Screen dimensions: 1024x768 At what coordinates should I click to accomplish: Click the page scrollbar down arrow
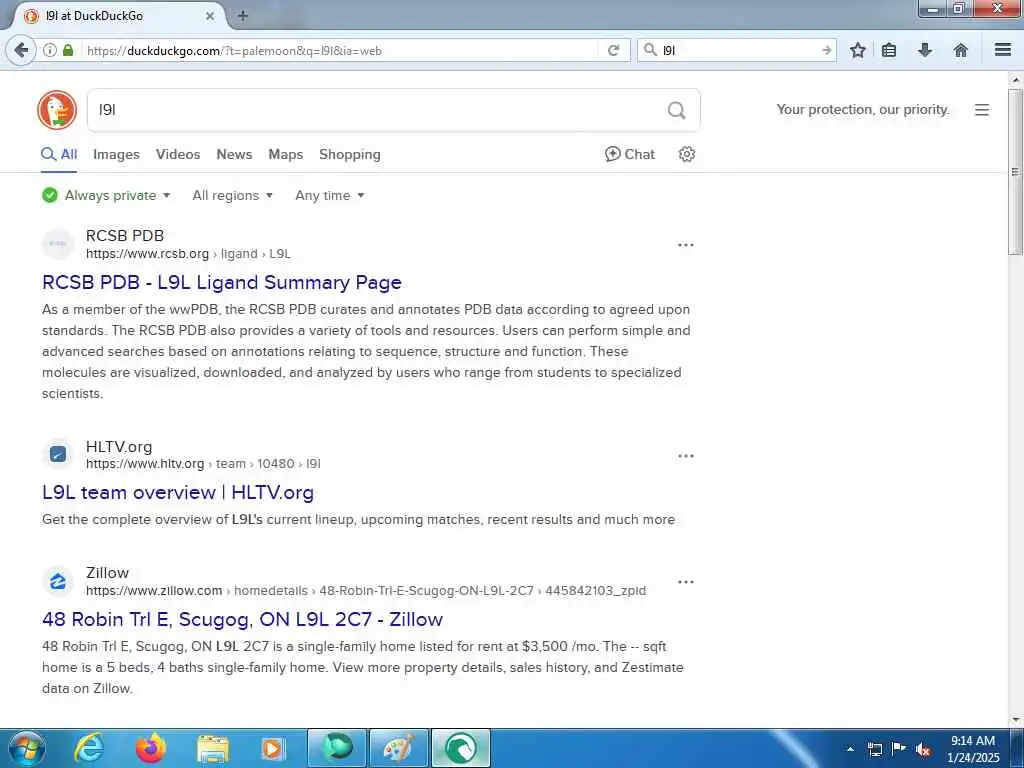click(x=1016, y=720)
